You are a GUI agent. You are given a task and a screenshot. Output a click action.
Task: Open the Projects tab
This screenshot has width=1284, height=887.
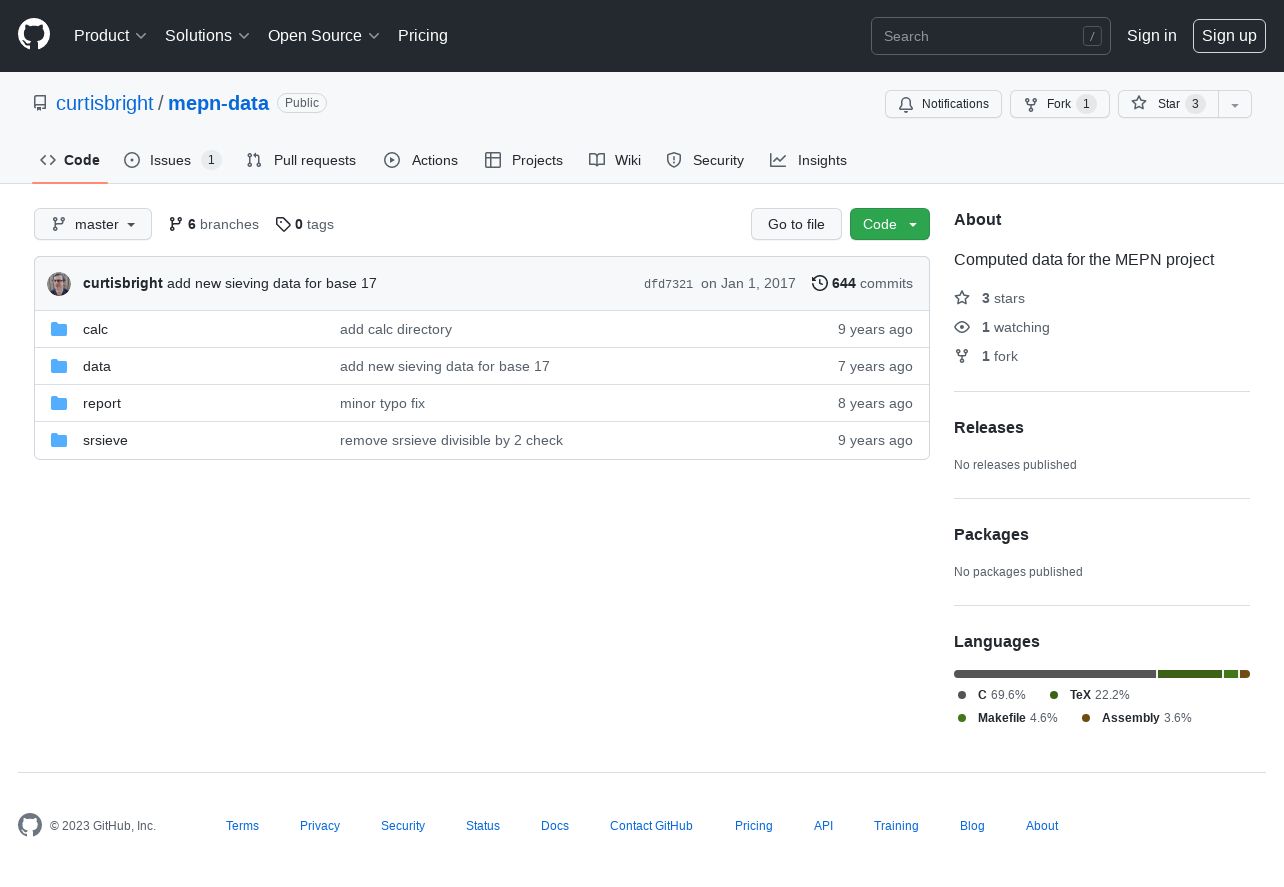pos(524,160)
